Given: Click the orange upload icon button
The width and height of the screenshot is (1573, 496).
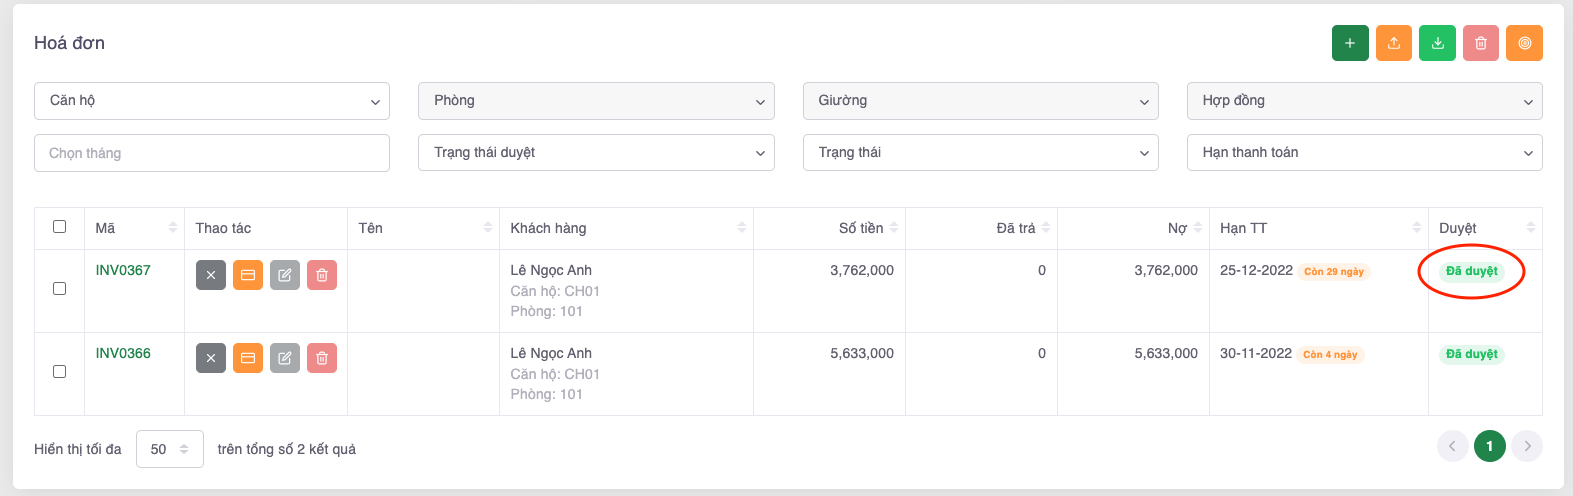Looking at the screenshot, I should click(1393, 43).
